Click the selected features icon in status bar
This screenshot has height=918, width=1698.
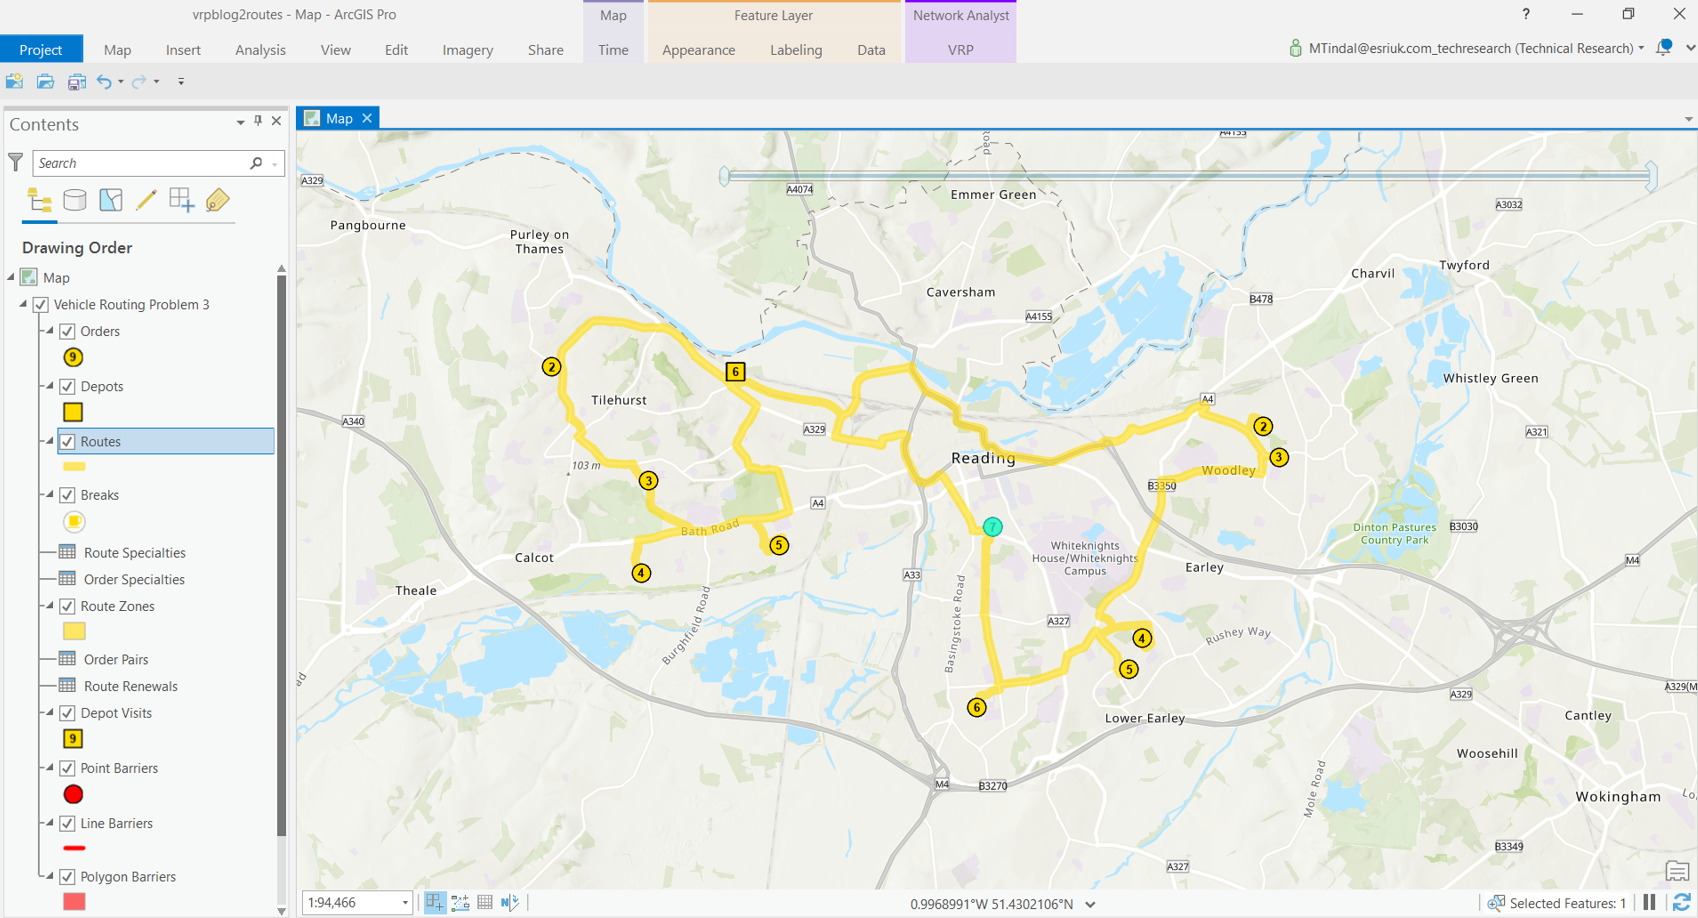click(1496, 903)
